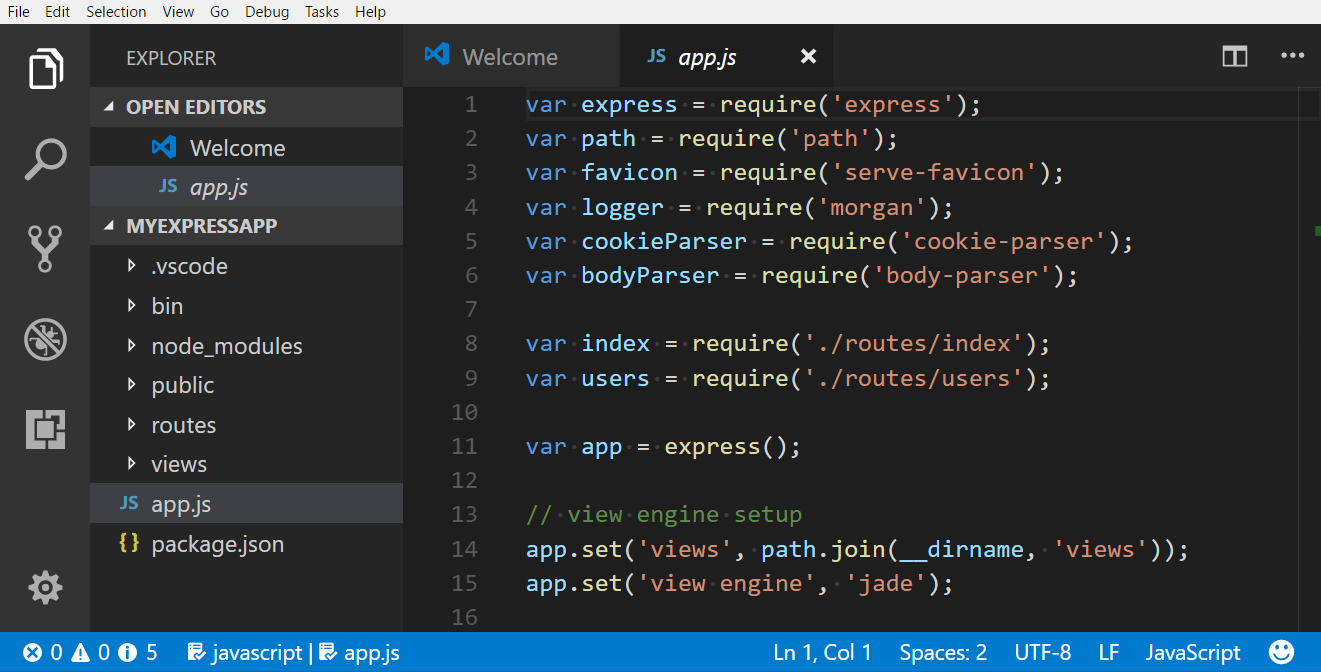Click the feedback smiley icon

[1281, 652]
